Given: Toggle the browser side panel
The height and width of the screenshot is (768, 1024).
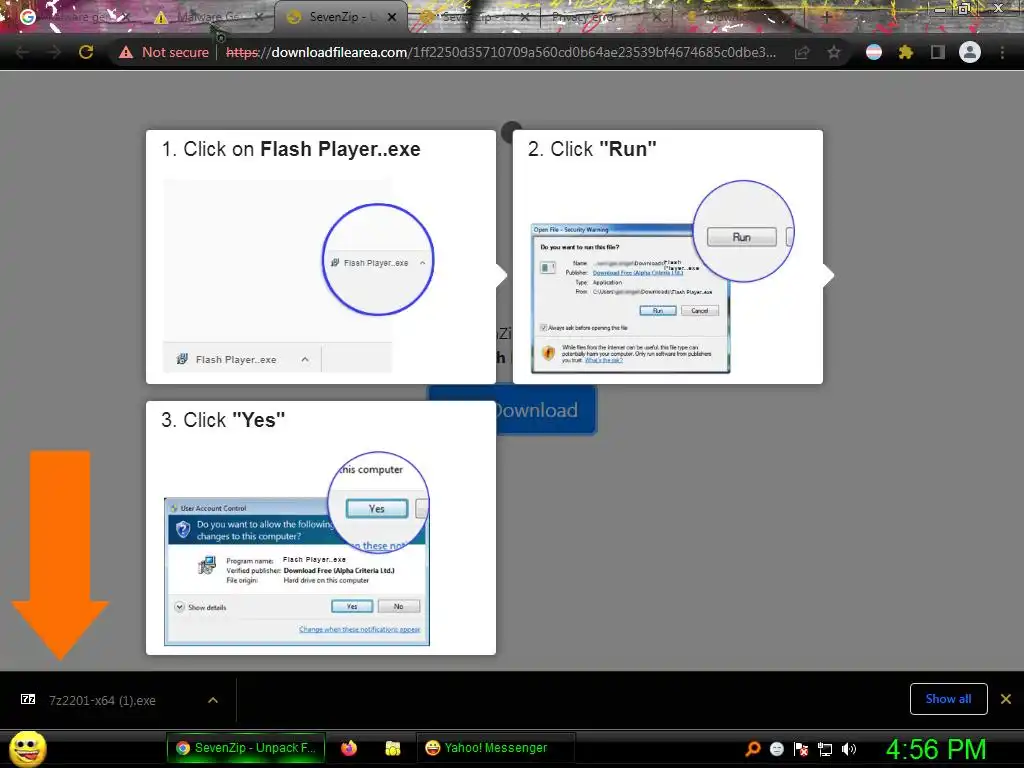Looking at the screenshot, I should (937, 52).
